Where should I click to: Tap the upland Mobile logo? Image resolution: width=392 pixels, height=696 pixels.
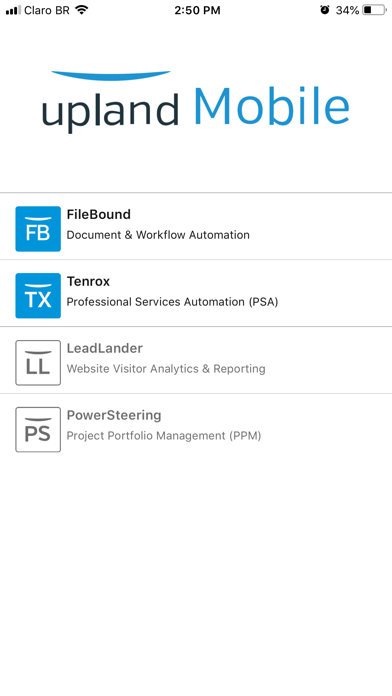(196, 102)
